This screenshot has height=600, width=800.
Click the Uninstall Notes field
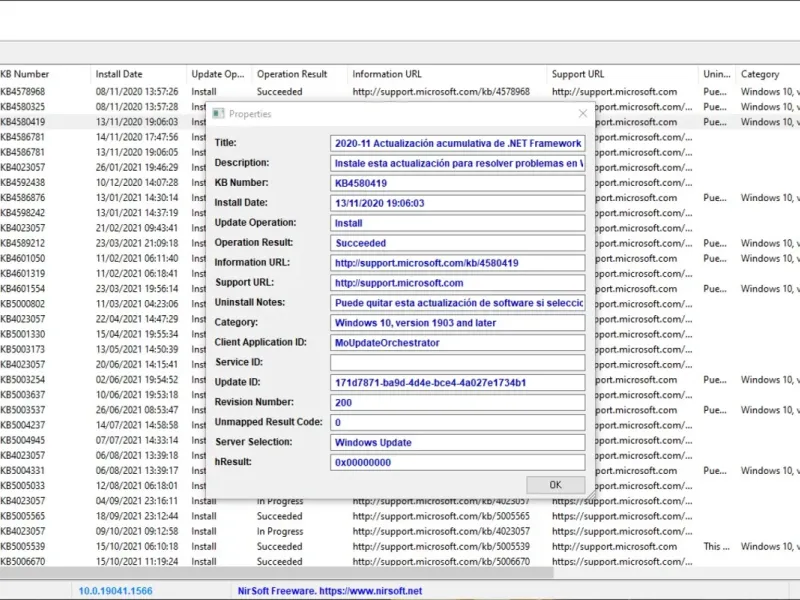[x=457, y=303]
